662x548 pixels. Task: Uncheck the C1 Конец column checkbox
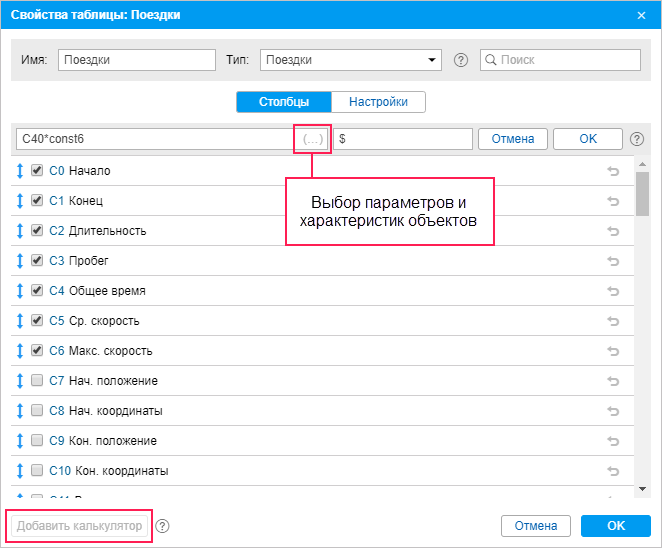pyautogui.click(x=37, y=201)
